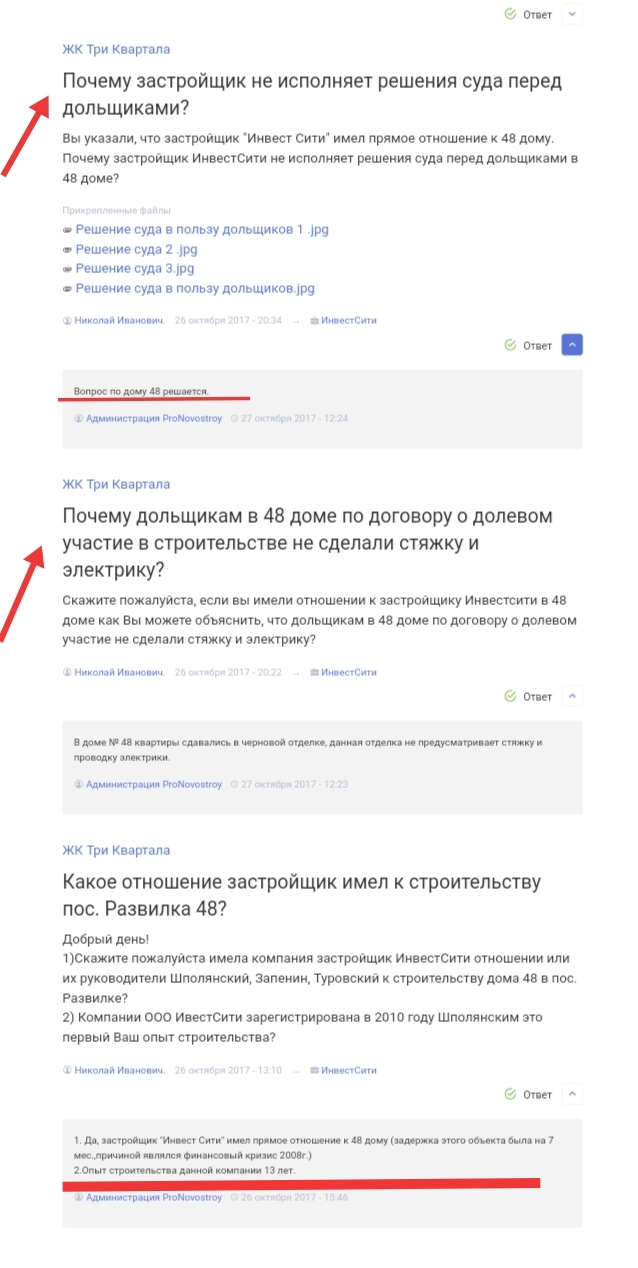Open author Николай Иванович under the last question
This screenshot has width=638, height=1268.
tap(114, 1070)
